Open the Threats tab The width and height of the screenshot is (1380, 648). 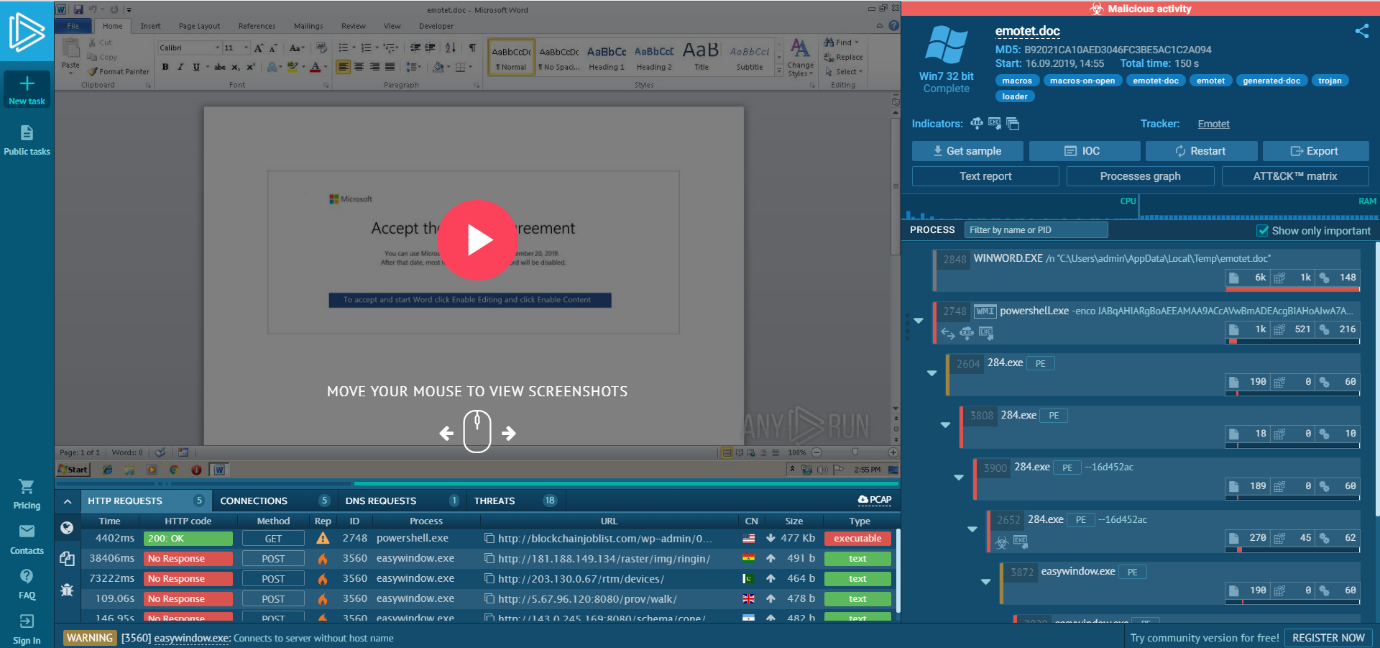(495, 501)
